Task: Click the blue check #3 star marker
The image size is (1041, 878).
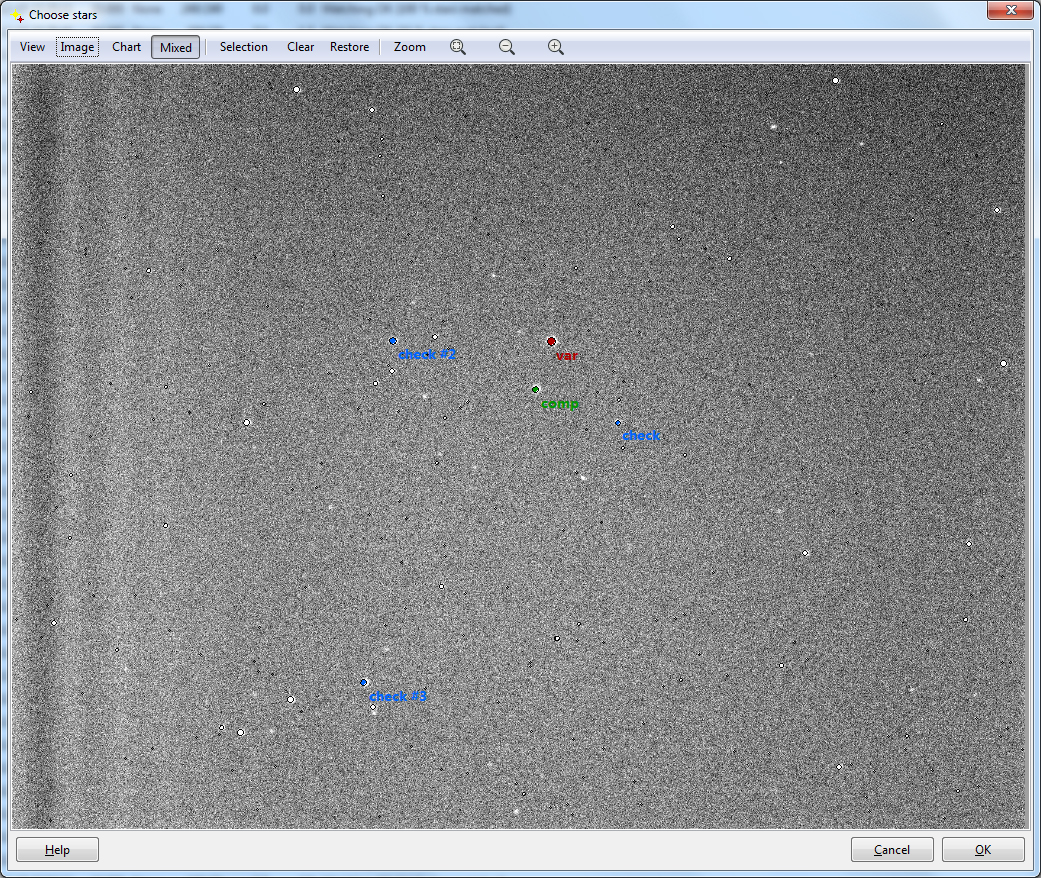Action: coord(364,682)
